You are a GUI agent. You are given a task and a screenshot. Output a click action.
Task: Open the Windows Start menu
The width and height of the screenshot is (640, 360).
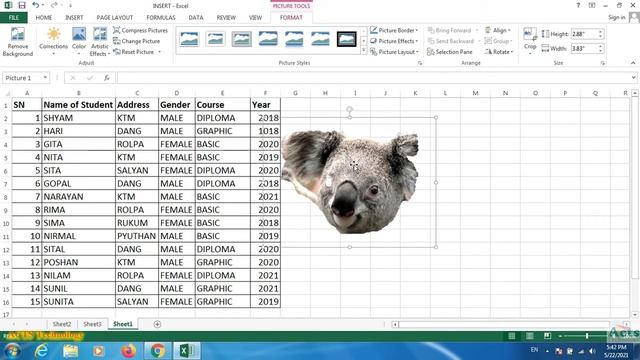12,351
